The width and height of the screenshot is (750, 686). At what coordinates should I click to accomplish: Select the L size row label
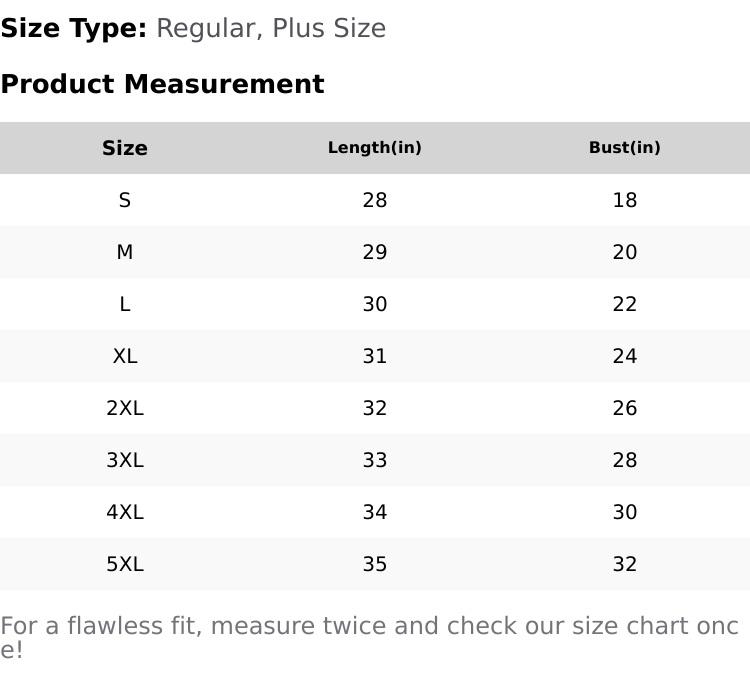pos(125,304)
